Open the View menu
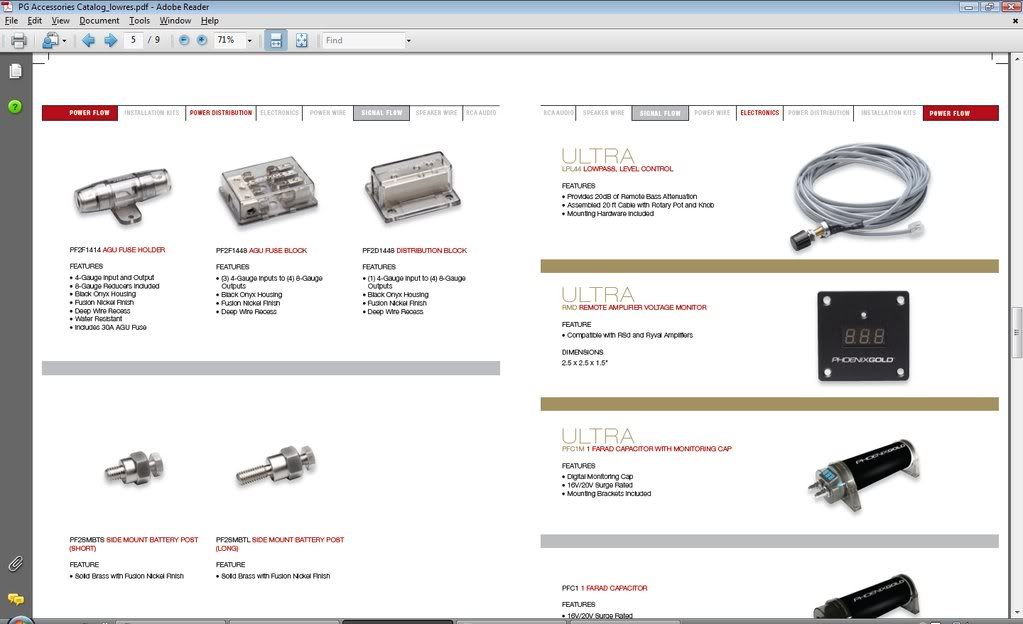 [x=60, y=20]
